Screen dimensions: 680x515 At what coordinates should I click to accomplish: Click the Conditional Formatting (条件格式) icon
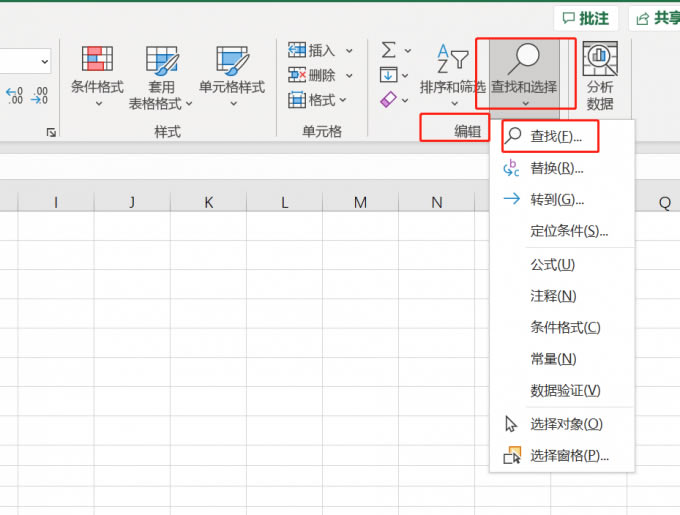pos(97,60)
